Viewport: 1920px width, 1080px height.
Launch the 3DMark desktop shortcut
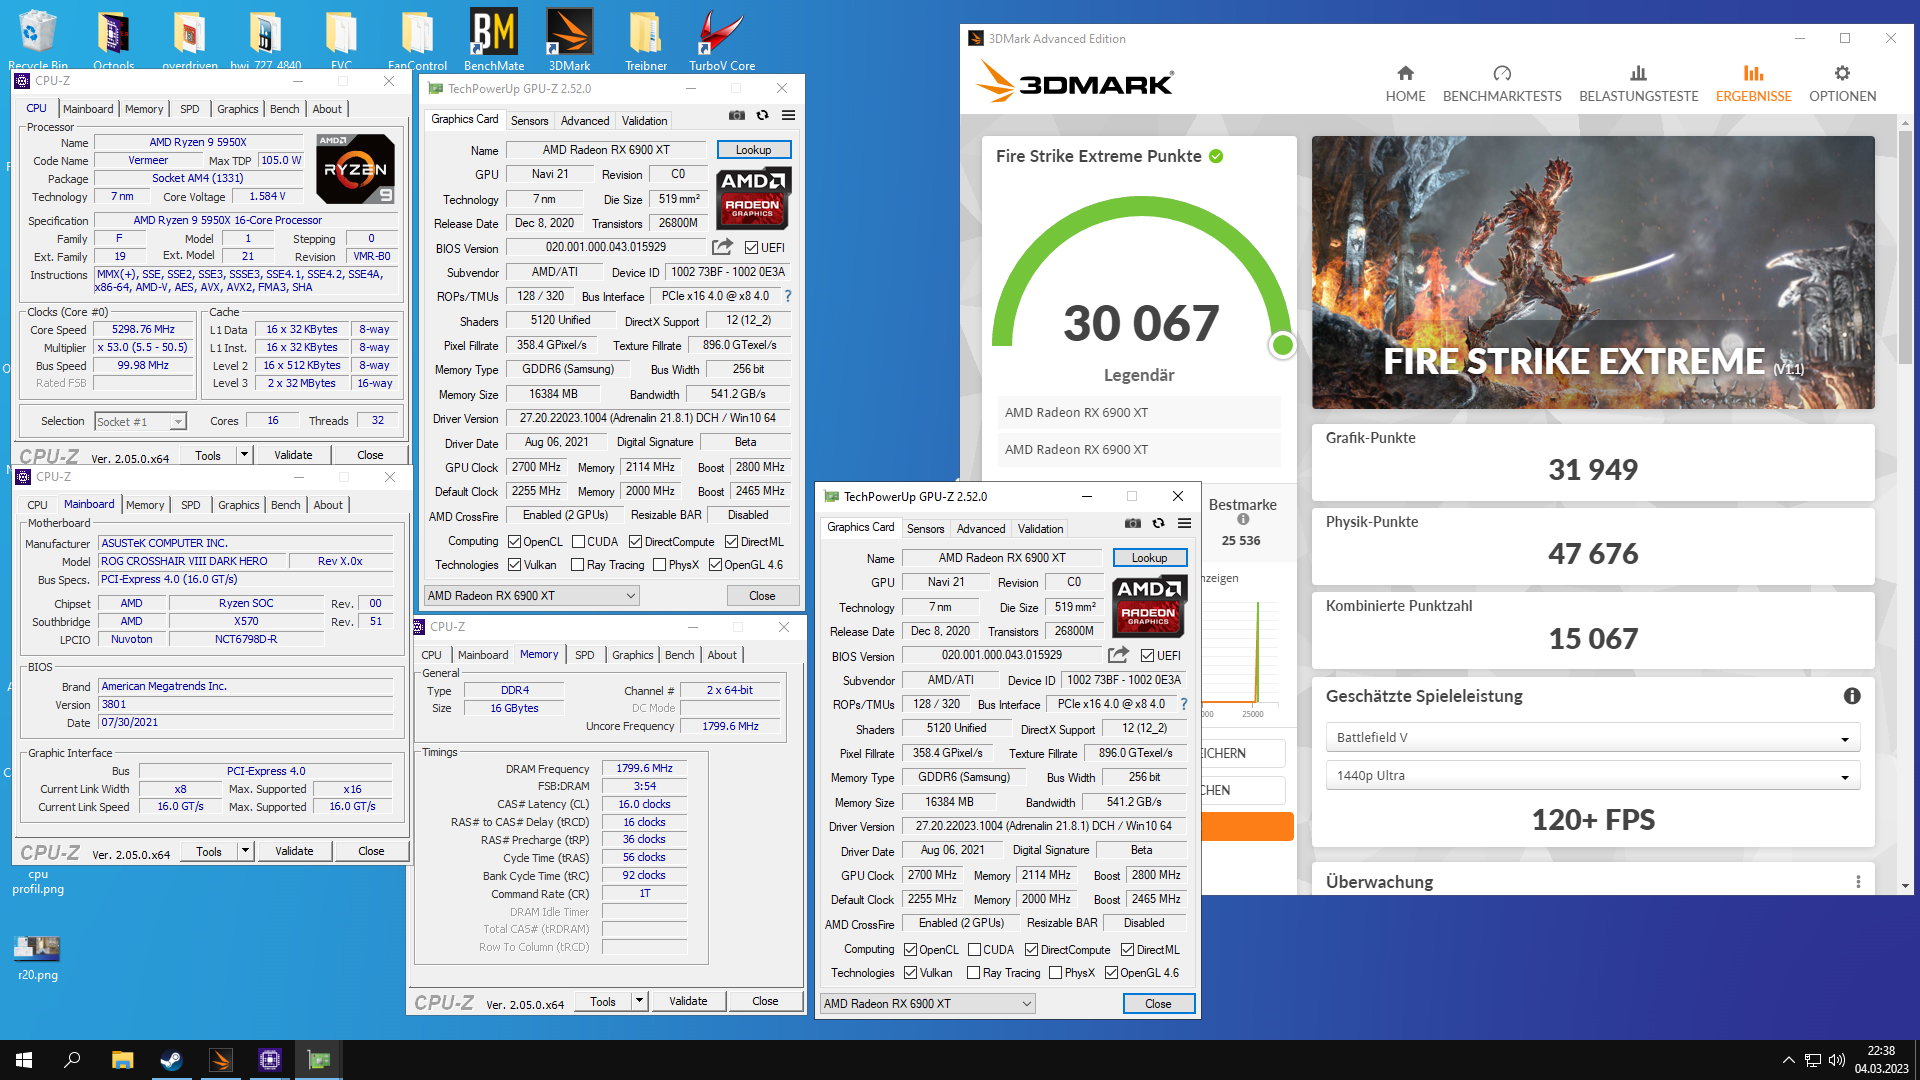(569, 40)
